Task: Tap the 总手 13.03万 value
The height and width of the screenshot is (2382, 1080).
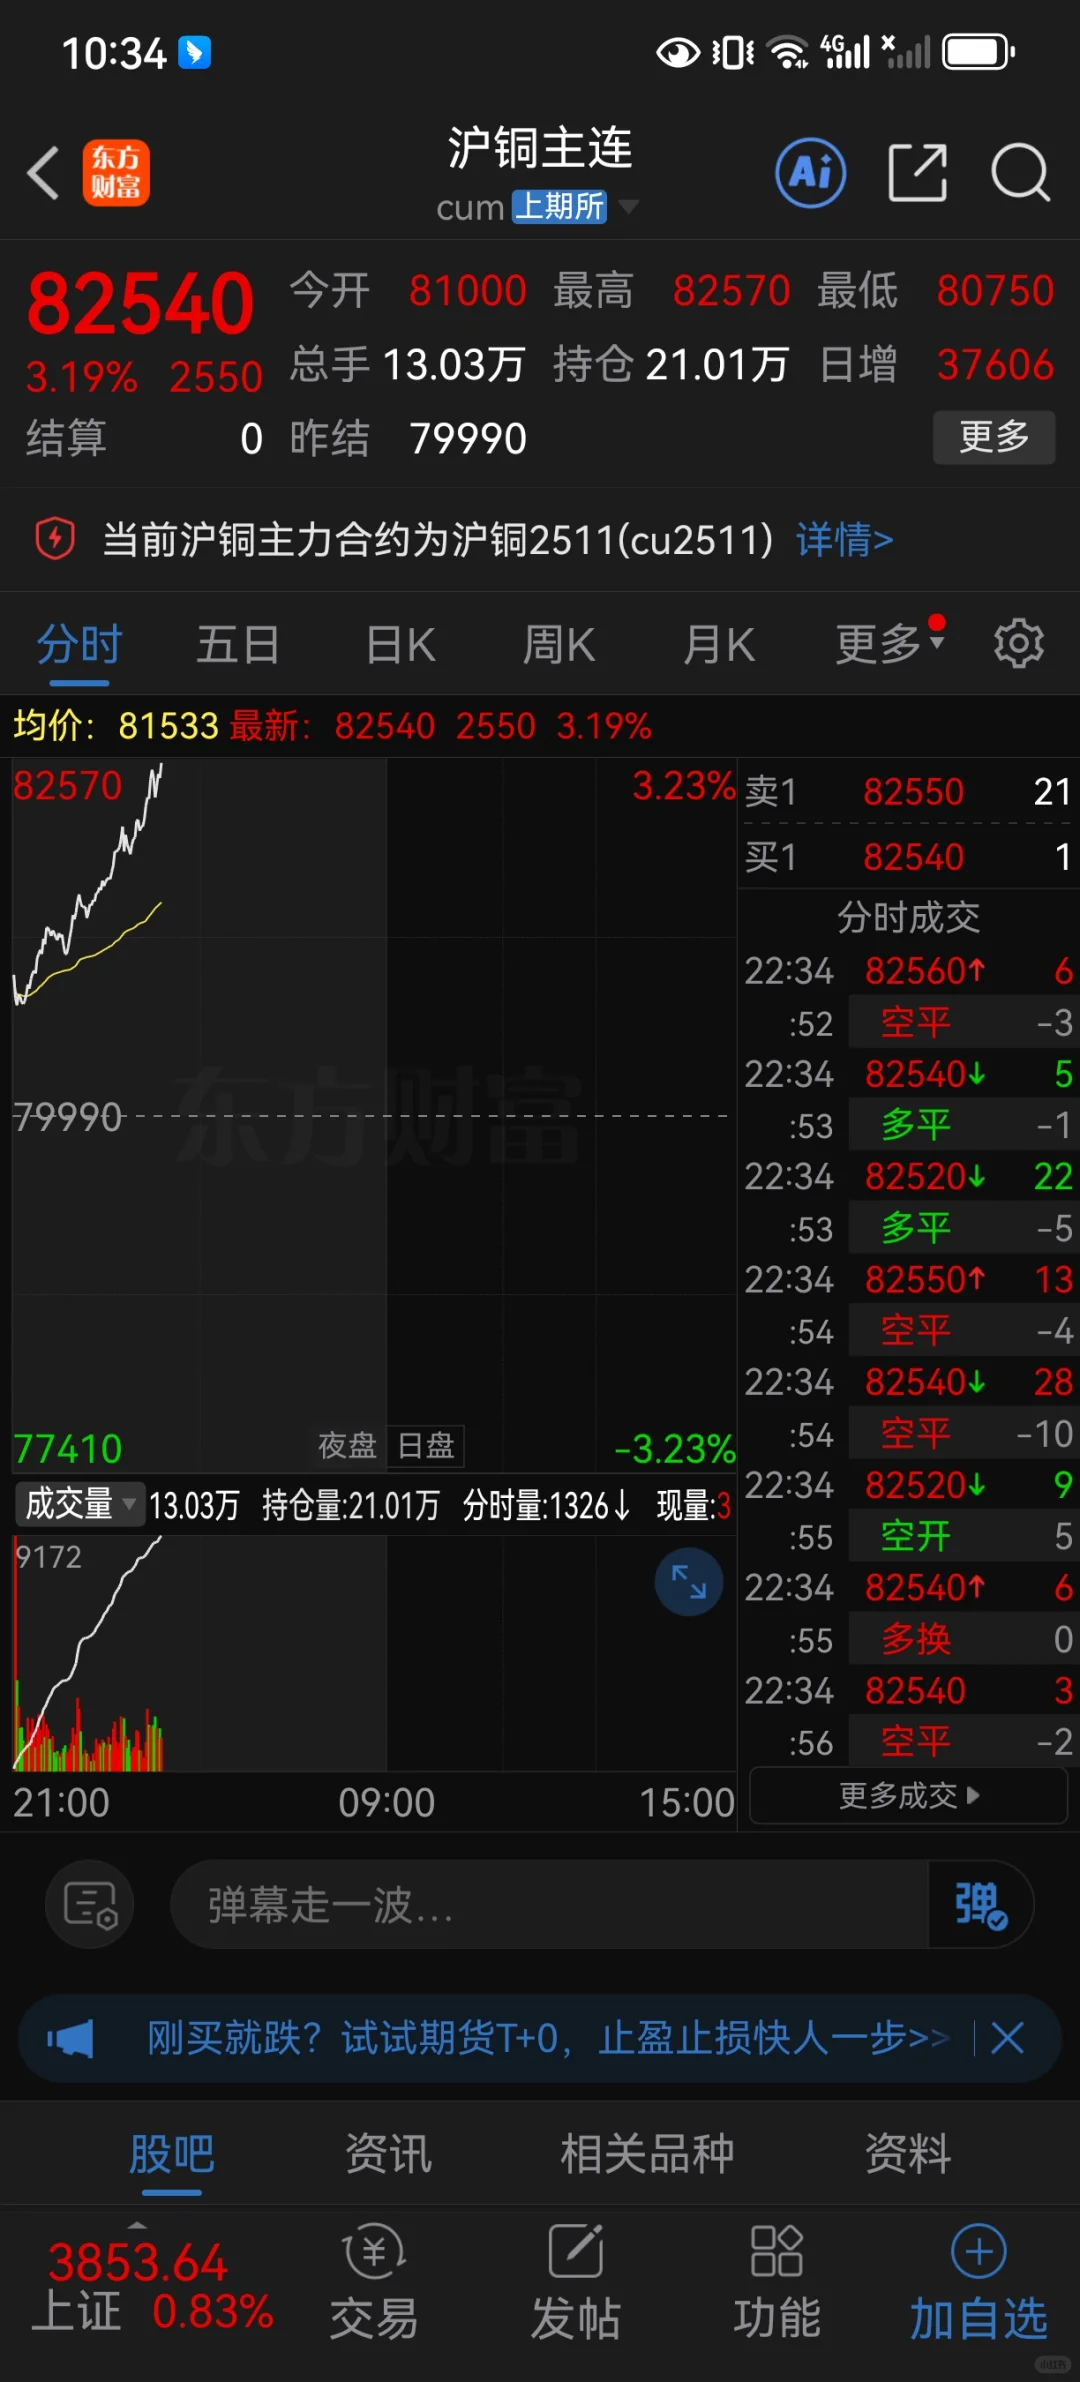Action: pyautogui.click(x=454, y=365)
